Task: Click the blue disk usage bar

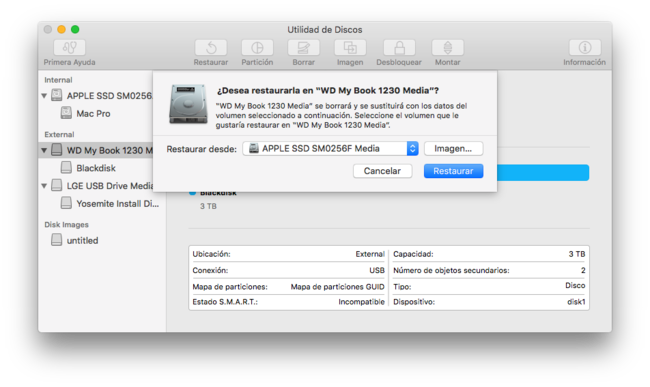Action: click(543, 172)
